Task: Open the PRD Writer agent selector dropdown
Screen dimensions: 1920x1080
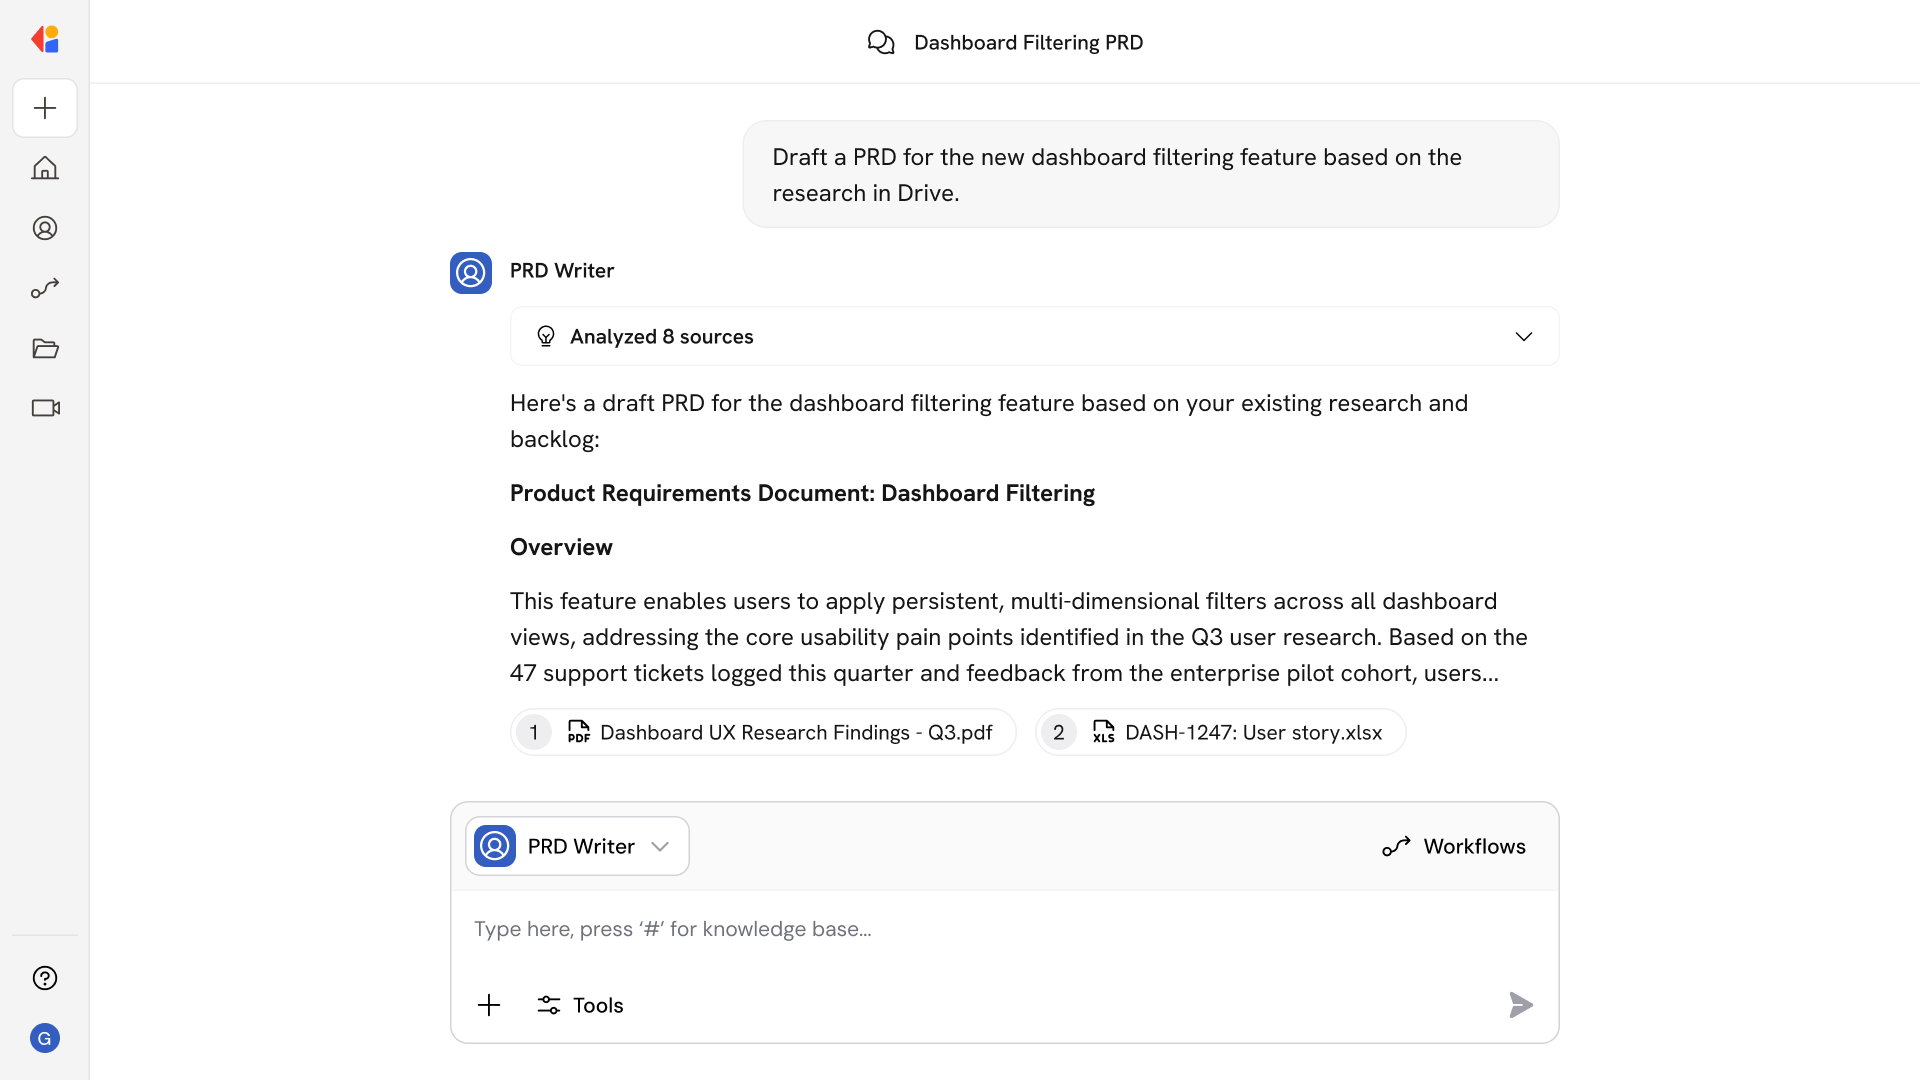Action: (577, 846)
